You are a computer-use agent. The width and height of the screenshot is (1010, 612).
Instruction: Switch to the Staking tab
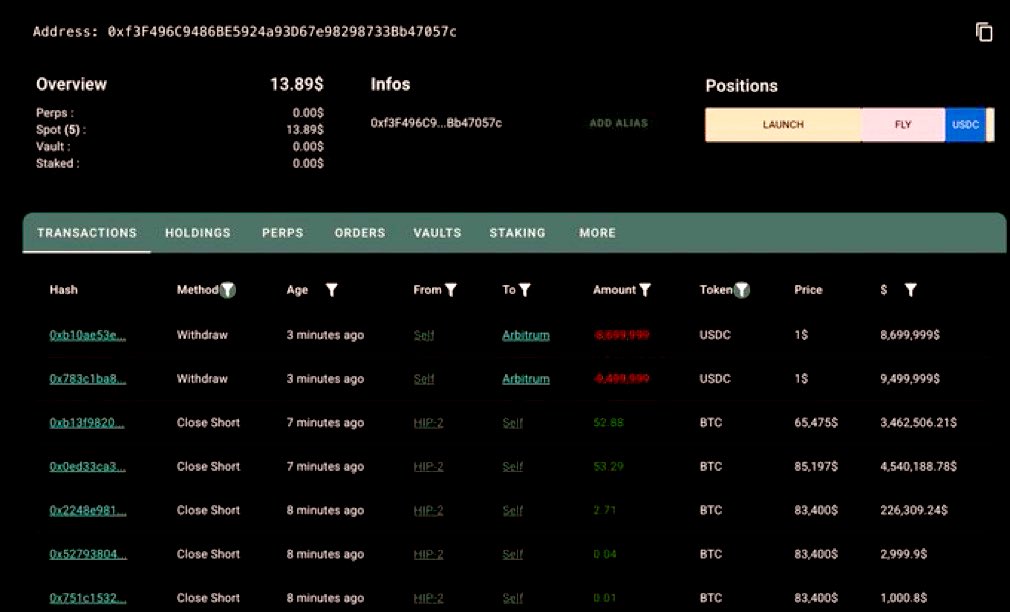coord(517,233)
